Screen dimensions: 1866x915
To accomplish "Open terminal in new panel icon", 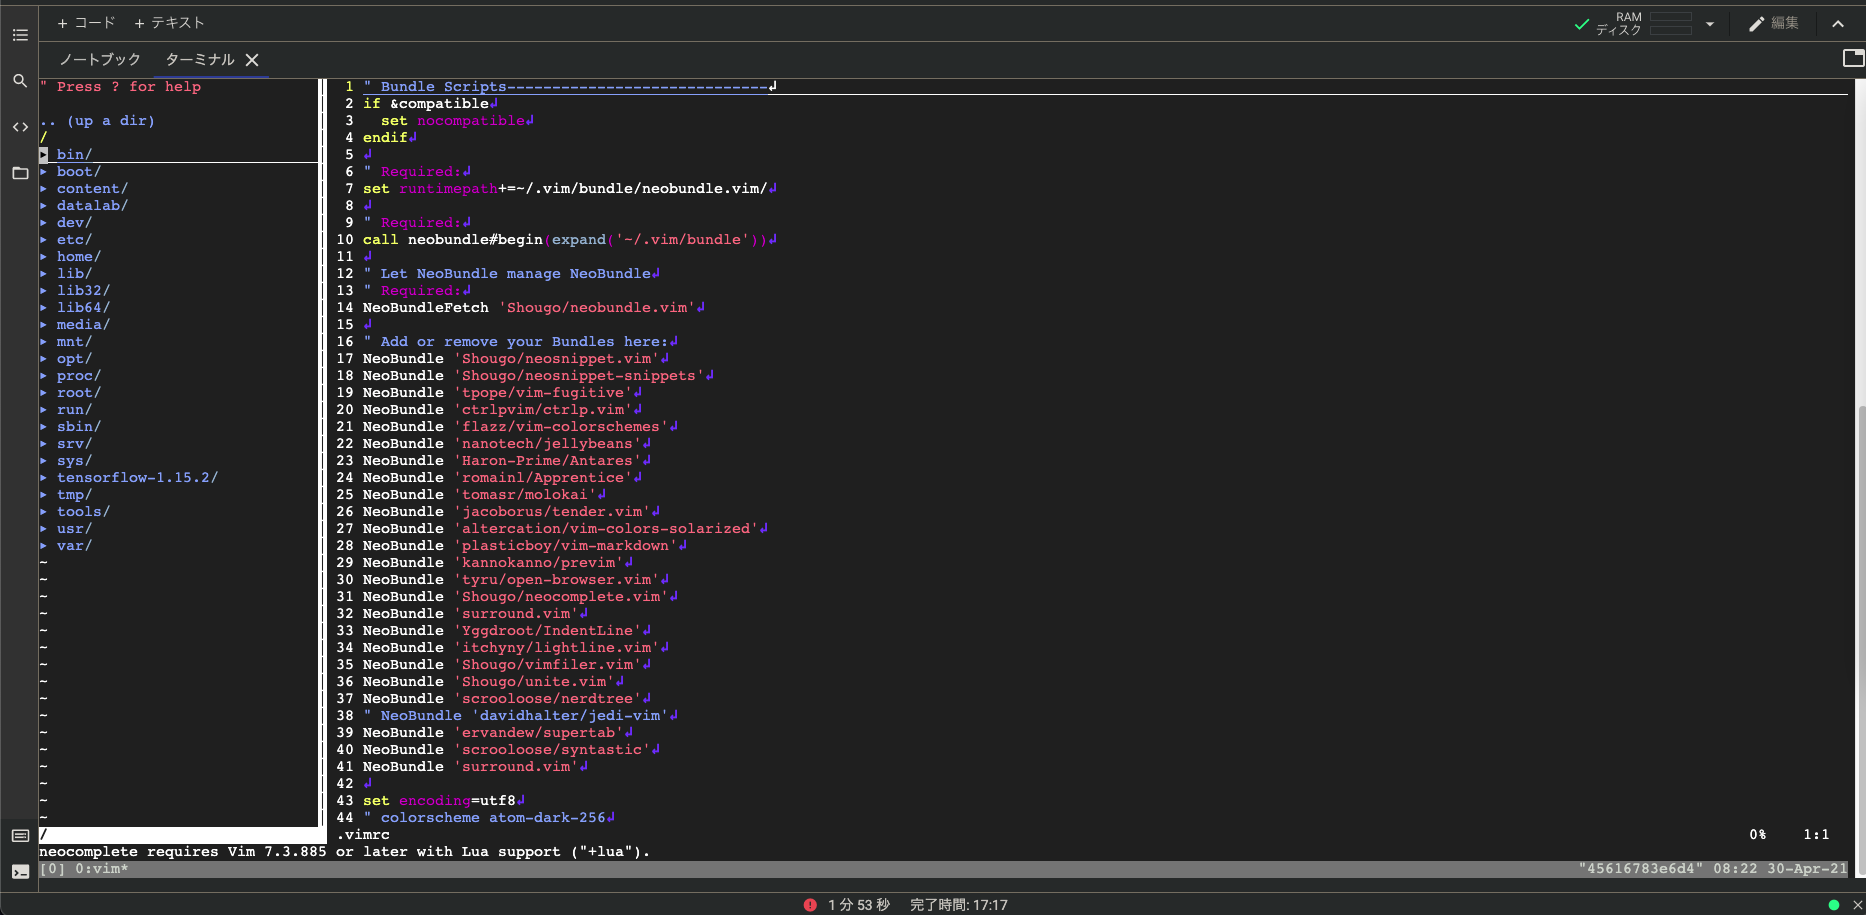I will [1853, 58].
